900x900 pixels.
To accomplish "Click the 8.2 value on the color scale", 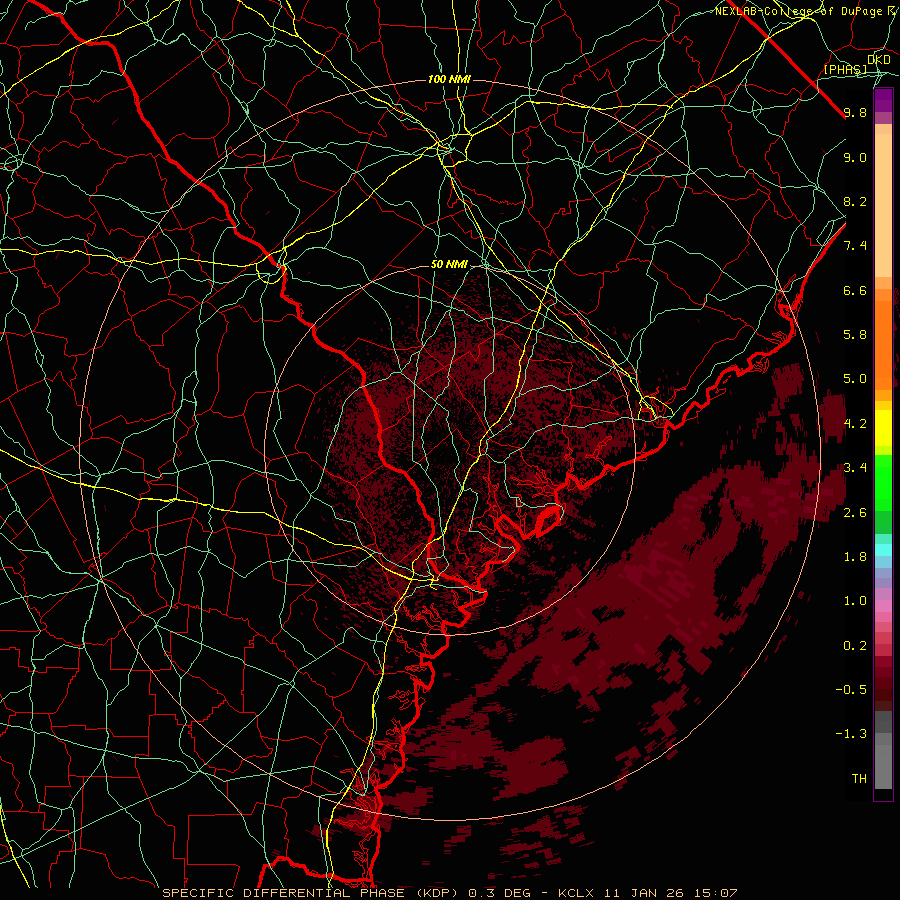I will (x=855, y=201).
